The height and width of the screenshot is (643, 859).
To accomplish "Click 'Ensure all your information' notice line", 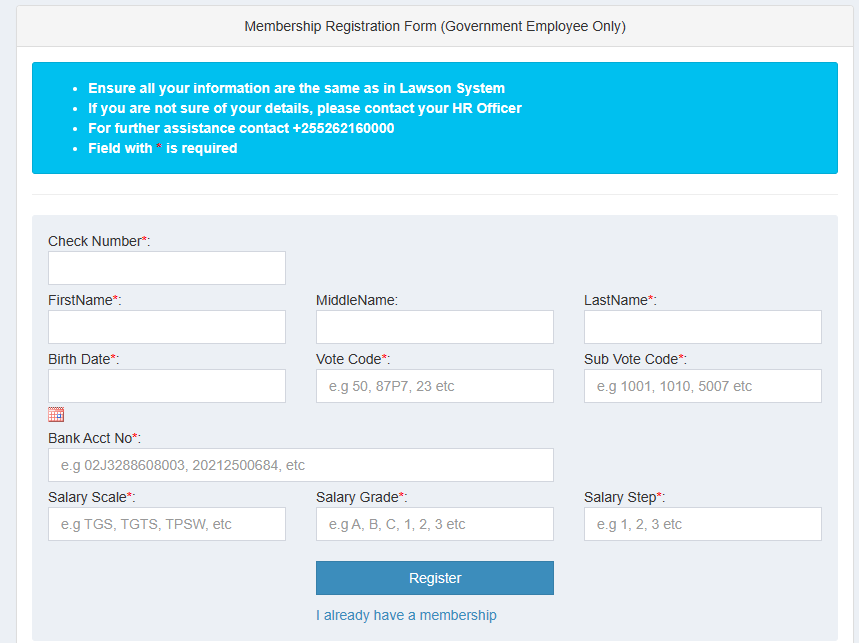I will coord(296,88).
